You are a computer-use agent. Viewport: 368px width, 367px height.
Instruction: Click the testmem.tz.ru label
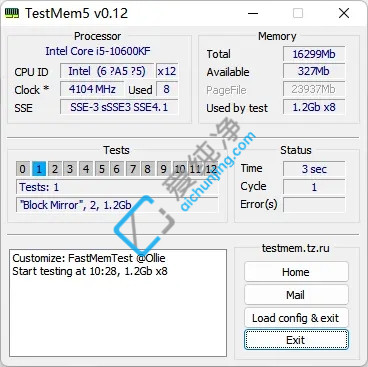(x=296, y=248)
